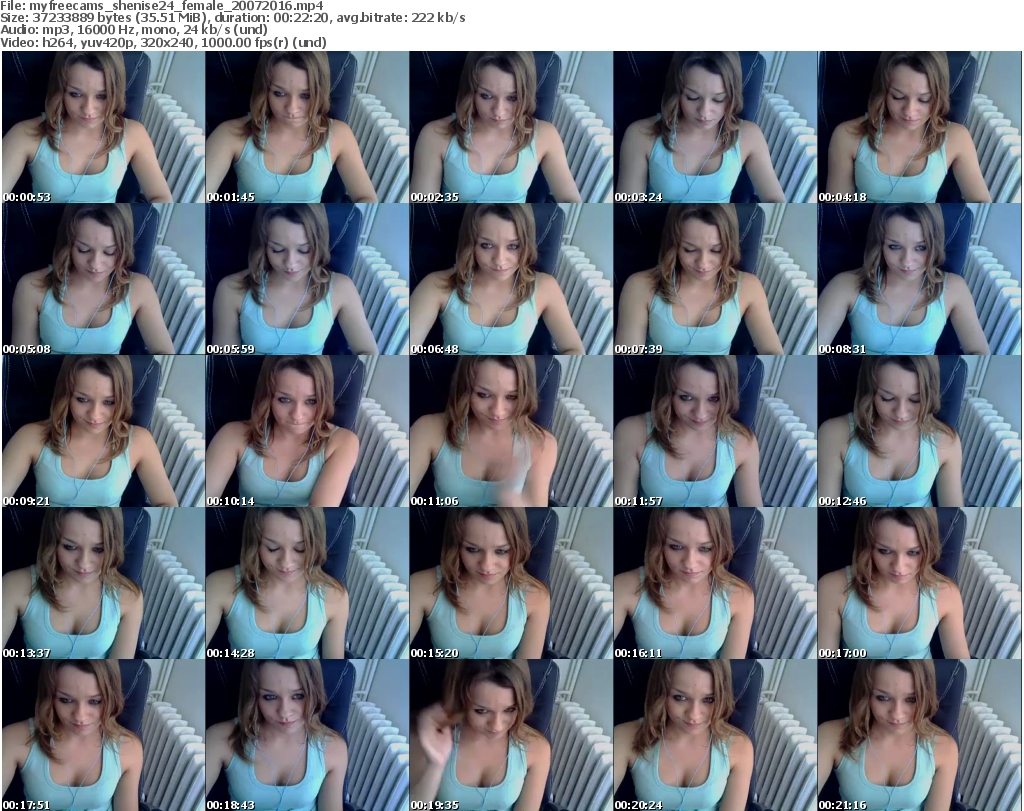1024x811 pixels.
Task: Choose the frame labeled 00:17:00
Action: [919, 584]
